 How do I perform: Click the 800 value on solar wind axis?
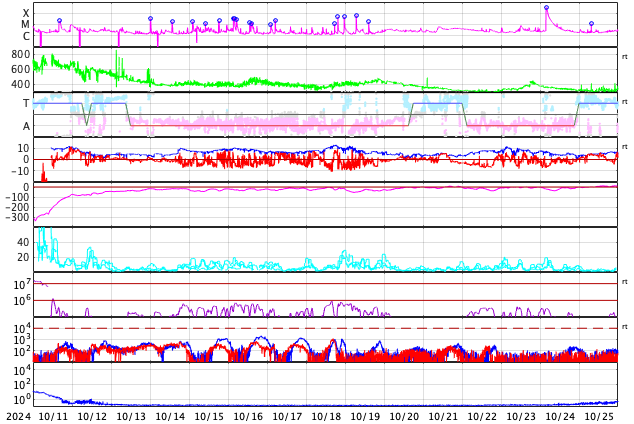pyautogui.click(x=20, y=54)
